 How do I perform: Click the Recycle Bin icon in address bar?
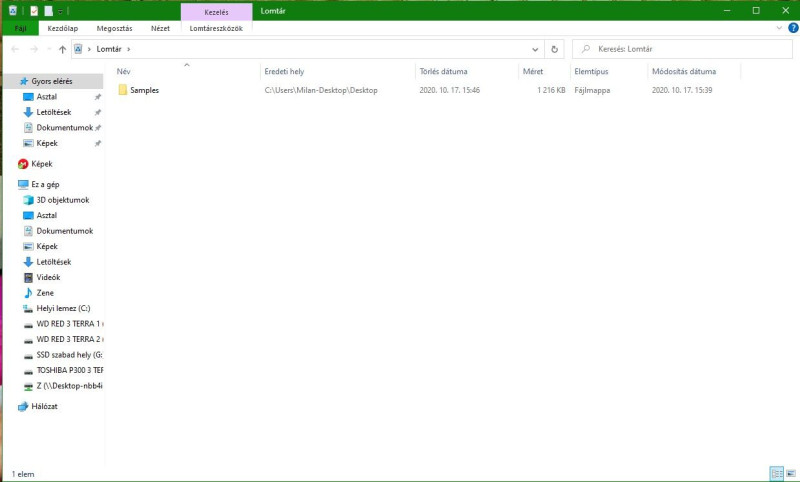click(78, 49)
